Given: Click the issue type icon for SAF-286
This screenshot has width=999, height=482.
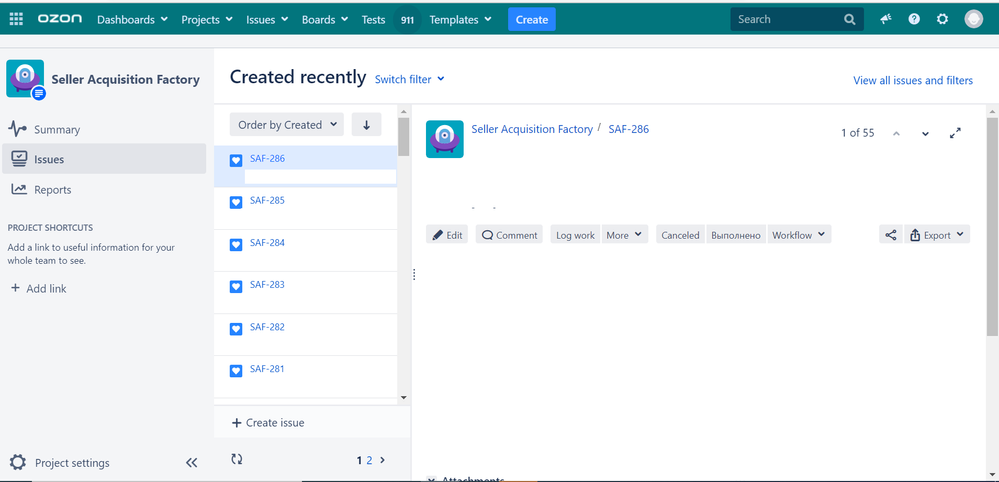Looking at the screenshot, I should 236,160.
